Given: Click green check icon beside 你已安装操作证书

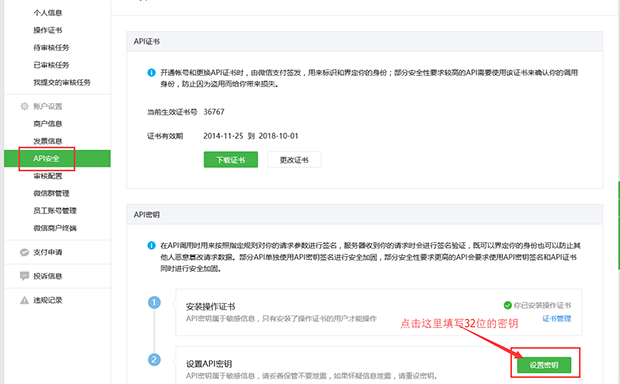Looking at the screenshot, I should (x=508, y=305).
